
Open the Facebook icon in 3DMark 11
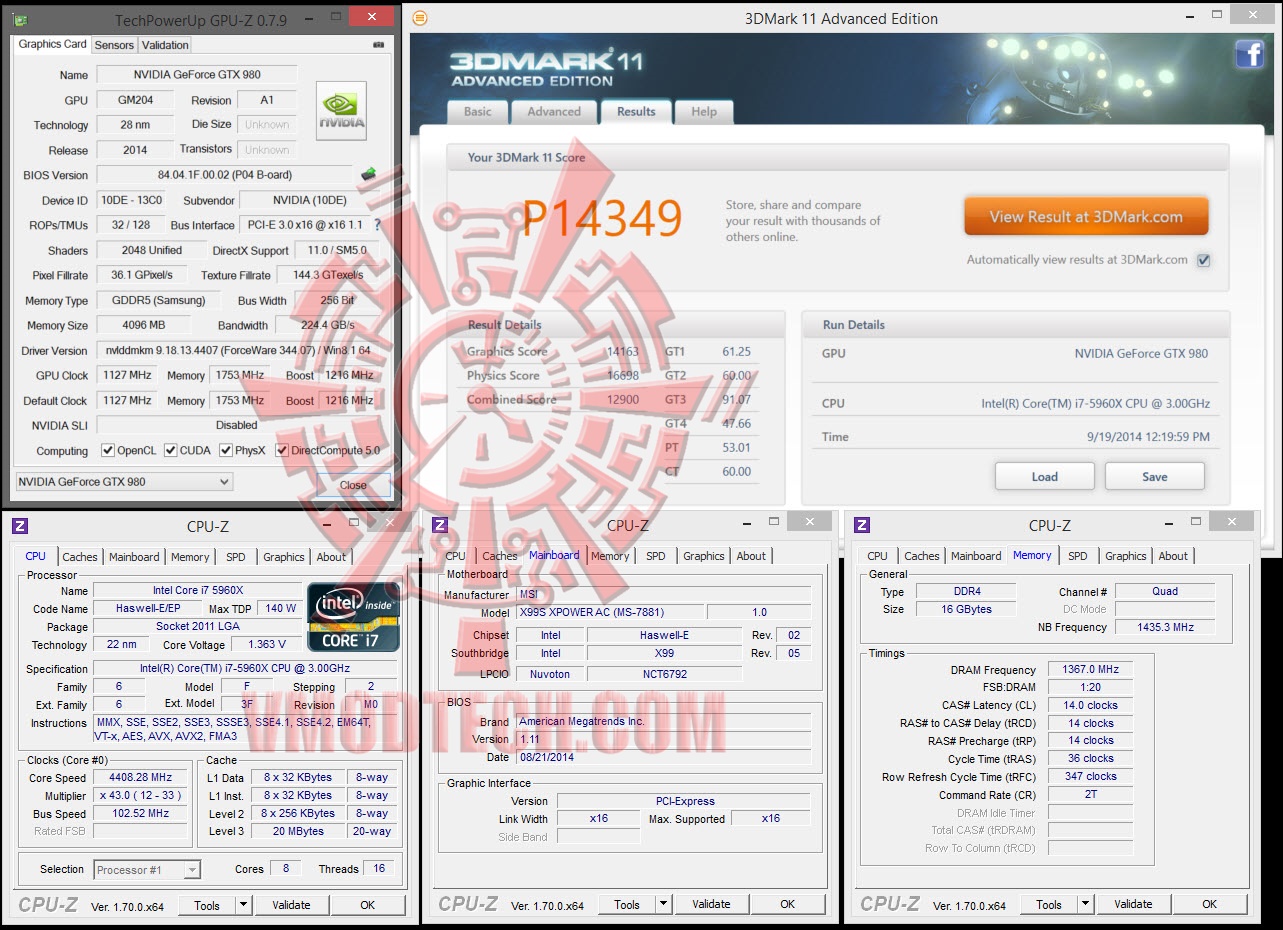click(1250, 54)
